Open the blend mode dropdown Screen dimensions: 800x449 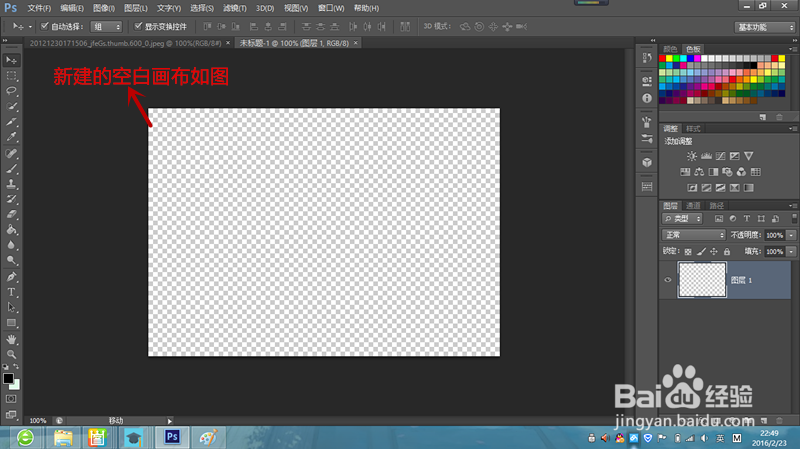pyautogui.click(x=694, y=235)
